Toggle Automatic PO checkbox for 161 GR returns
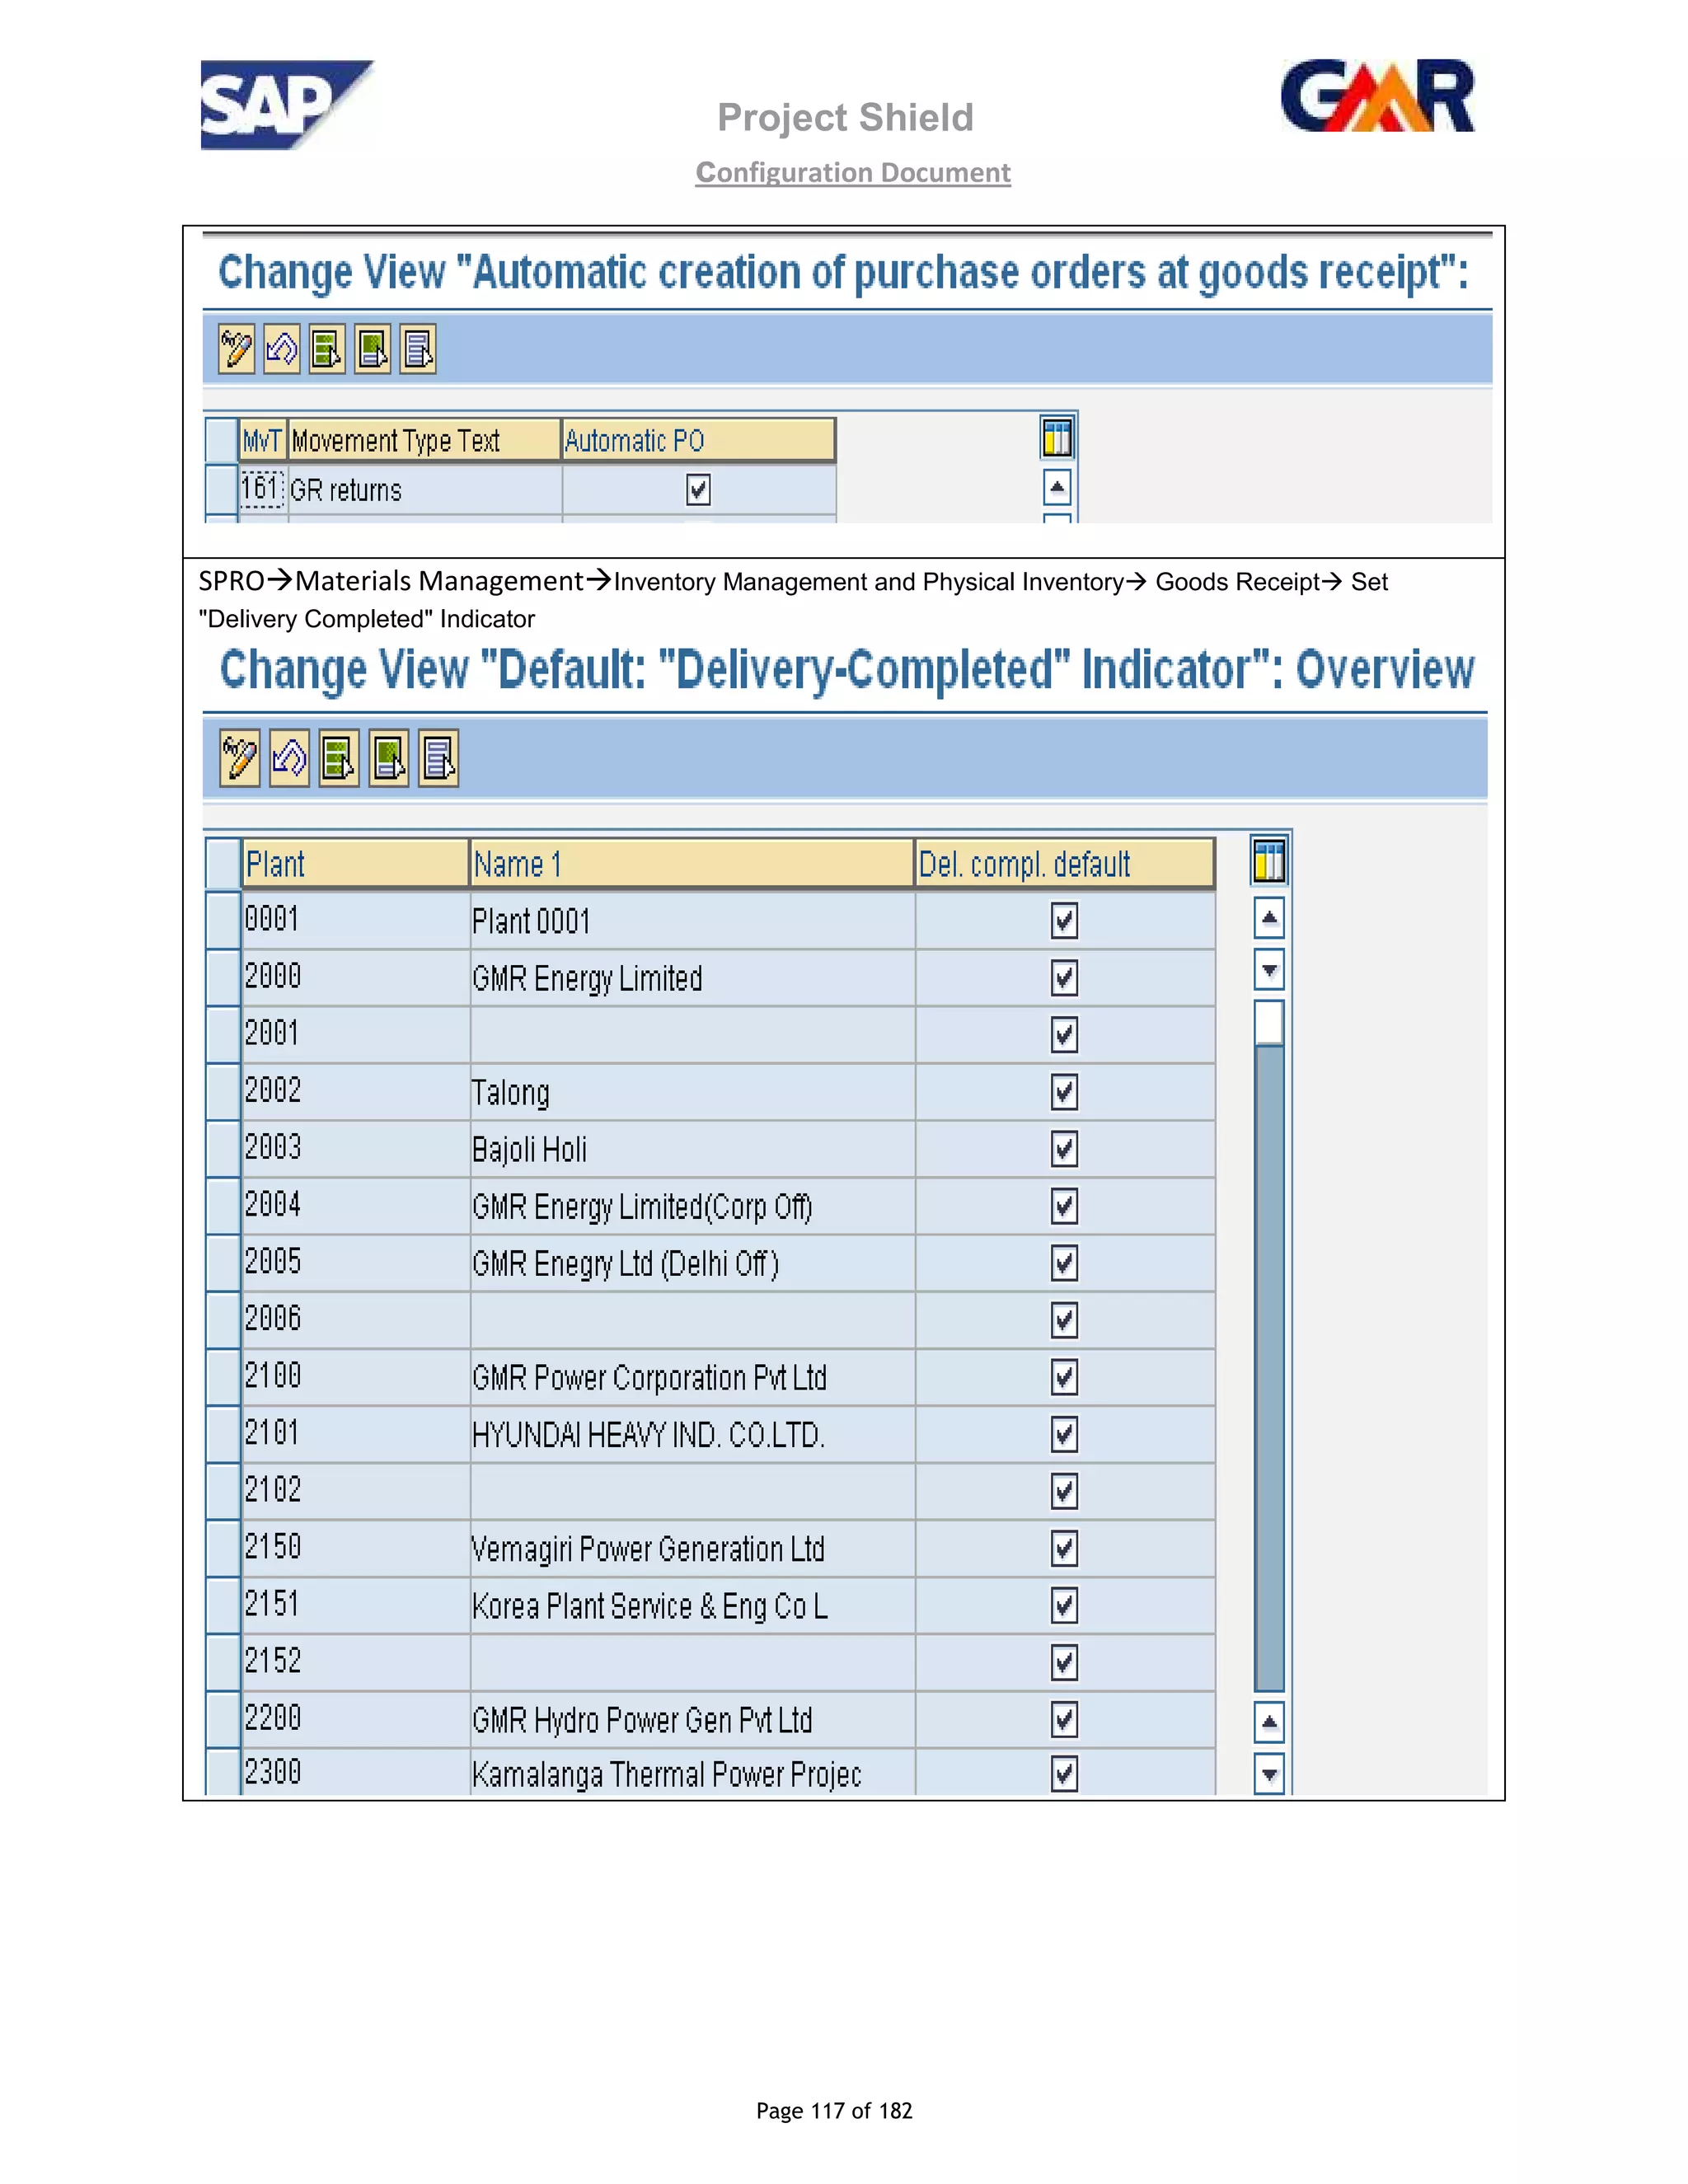Image resolution: width=1688 pixels, height=2184 pixels. coord(698,490)
